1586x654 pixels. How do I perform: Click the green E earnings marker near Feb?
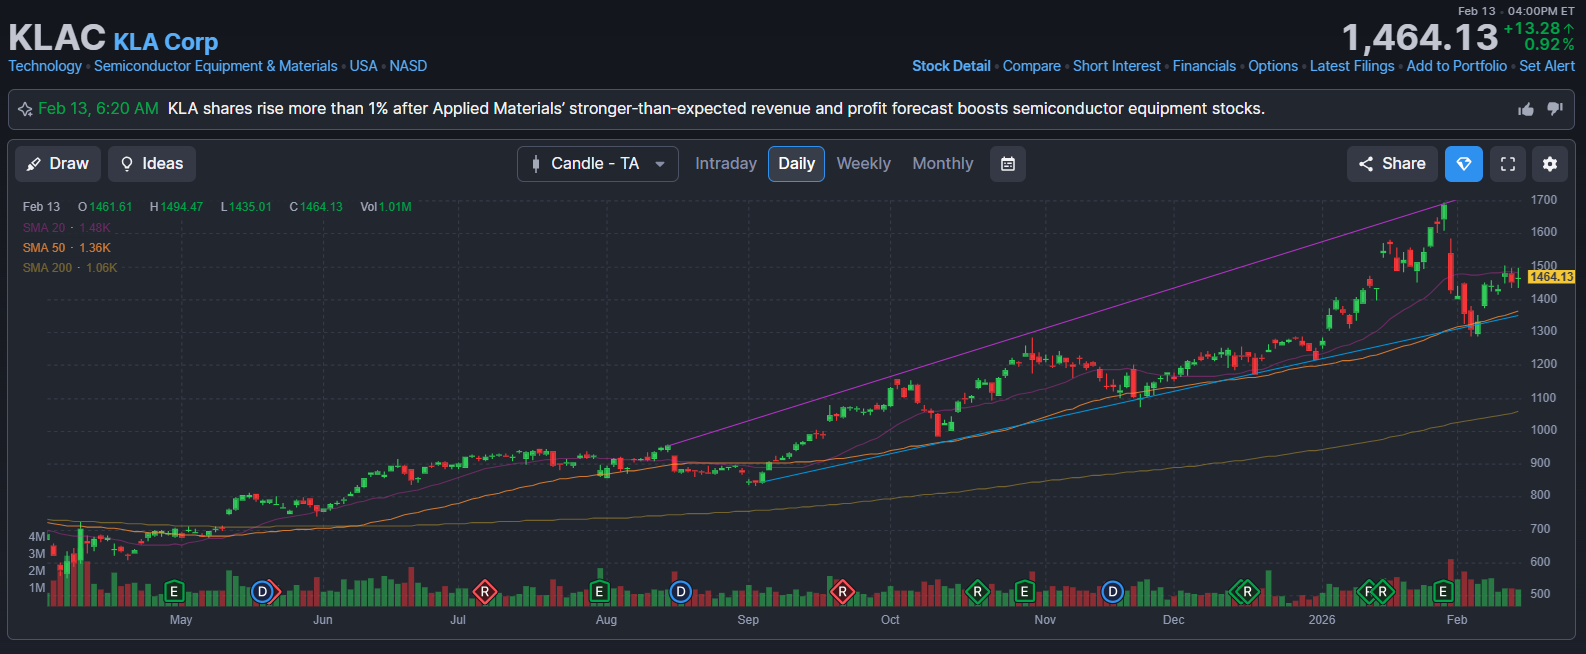[1443, 592]
